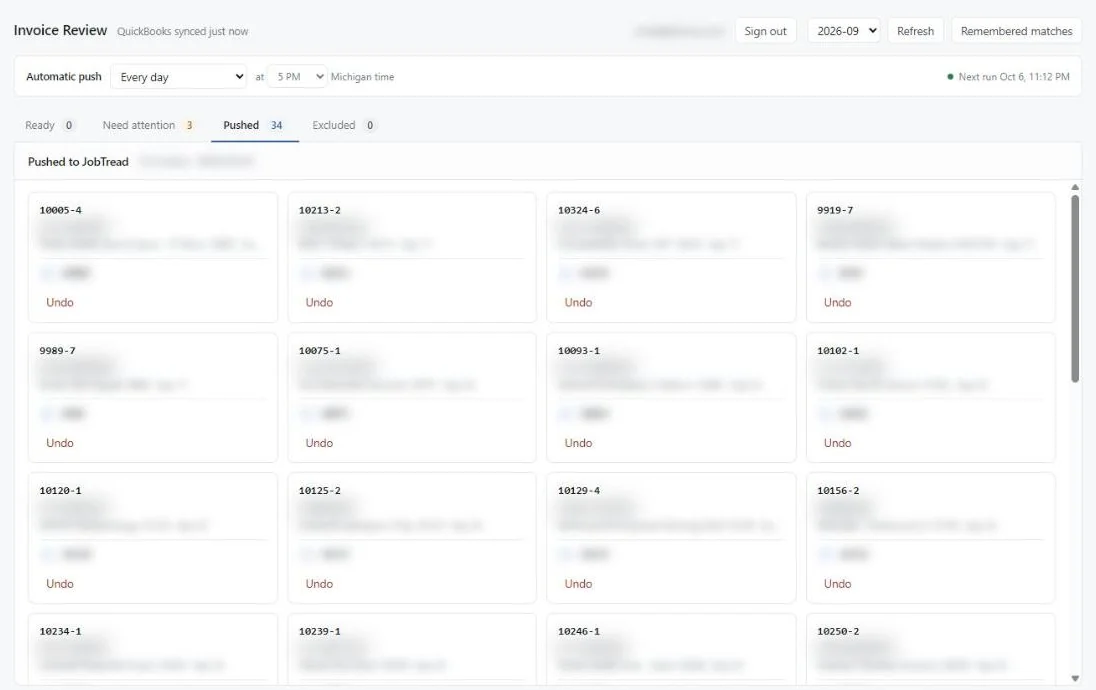Viewport: 1096px width, 690px height.
Task: Click the Need attention count badge 3
Action: (189, 125)
